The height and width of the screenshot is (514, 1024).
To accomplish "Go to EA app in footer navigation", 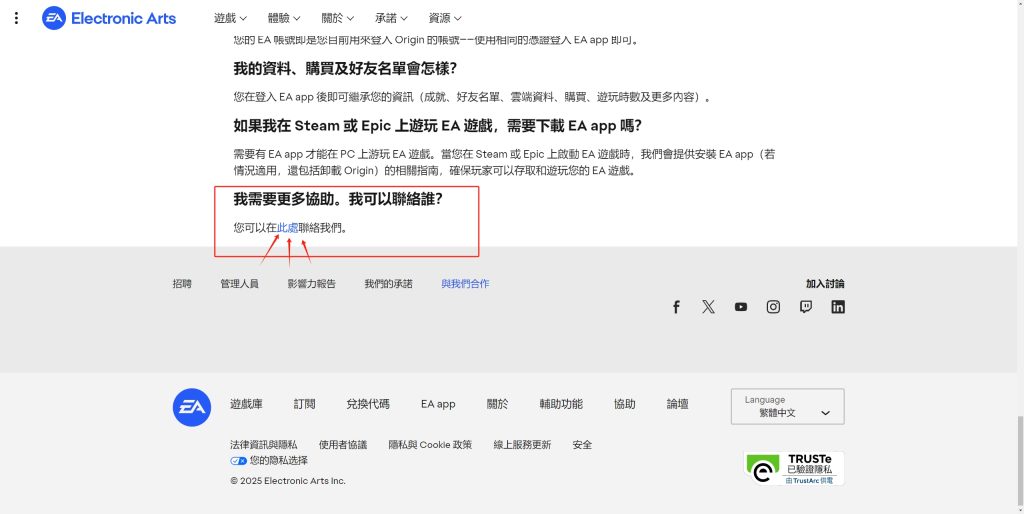I will tap(438, 404).
